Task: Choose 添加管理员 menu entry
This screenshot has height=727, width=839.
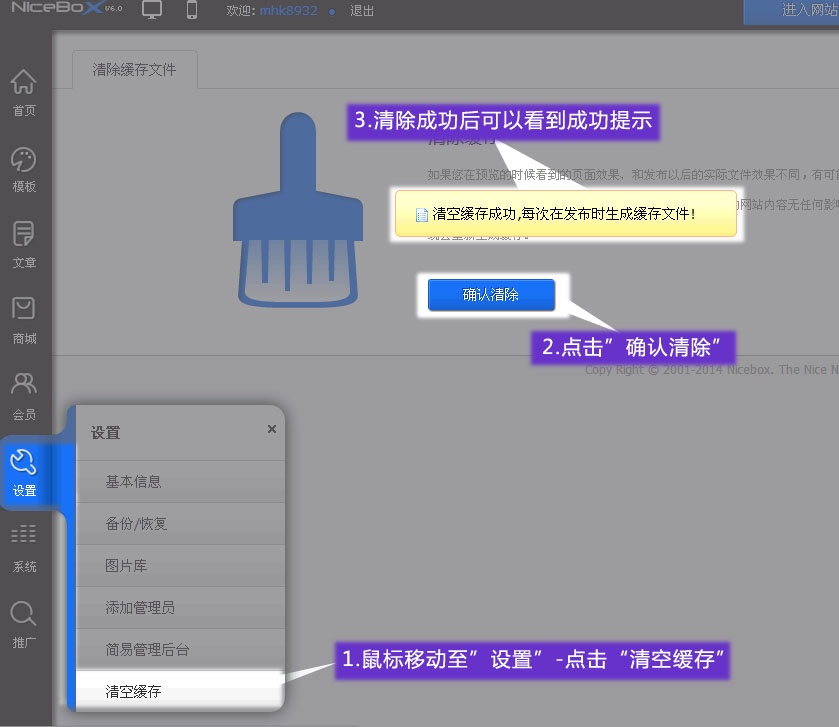Action: 140,608
